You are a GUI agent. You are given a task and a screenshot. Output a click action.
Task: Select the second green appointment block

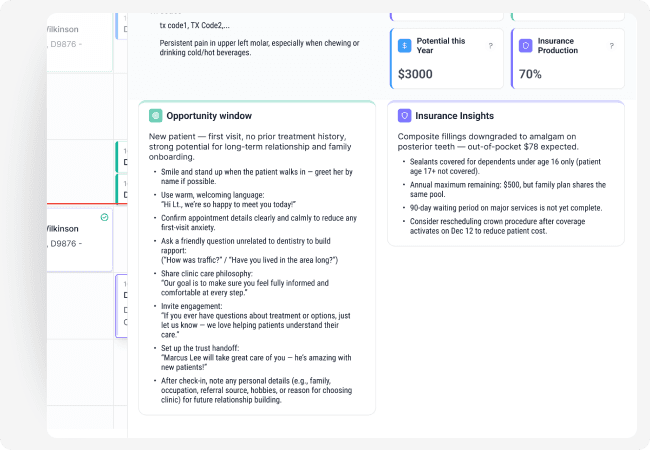coord(122,188)
